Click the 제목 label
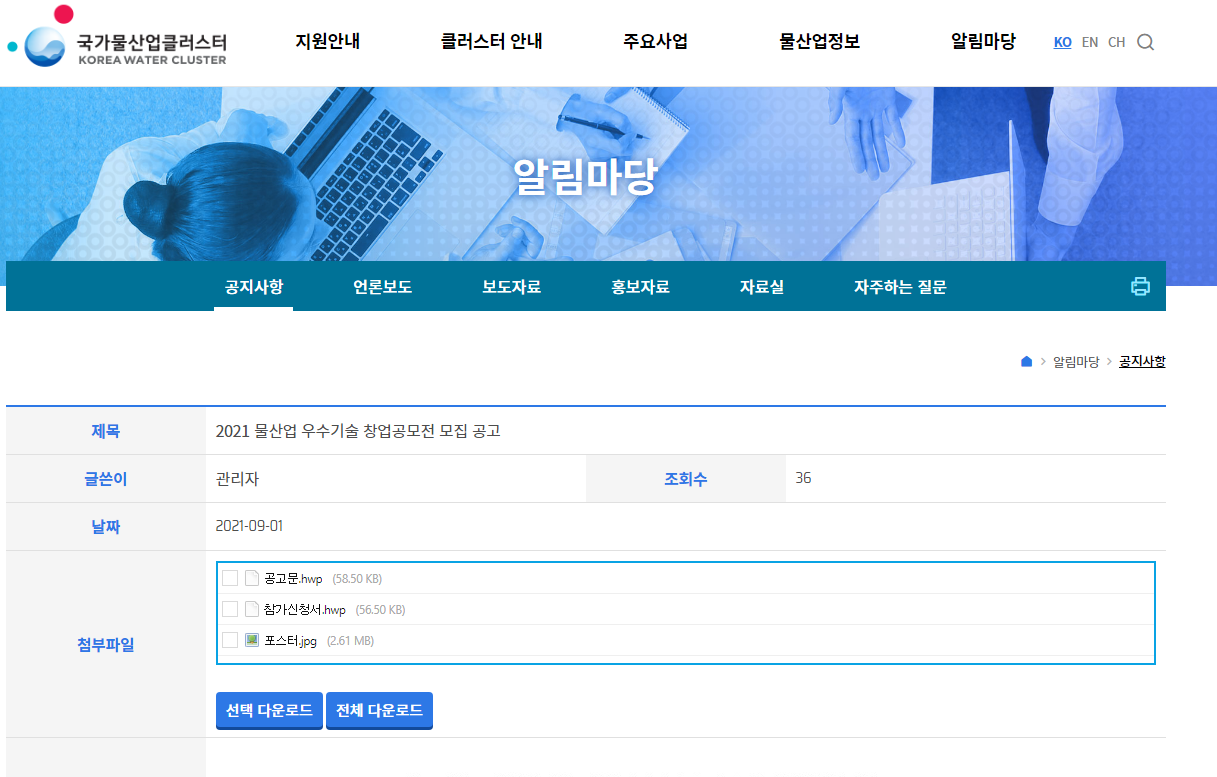The height and width of the screenshot is (777, 1217). coord(105,431)
